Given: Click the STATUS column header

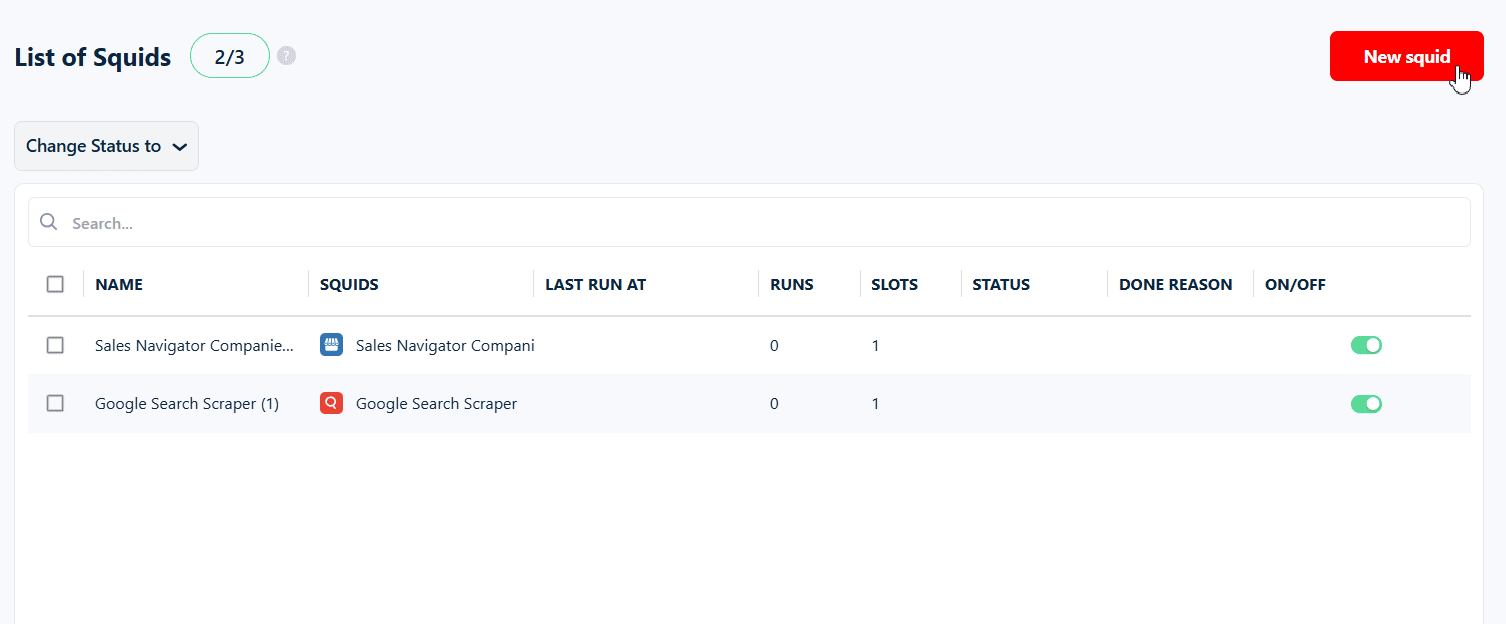Looking at the screenshot, I should point(1000,284).
